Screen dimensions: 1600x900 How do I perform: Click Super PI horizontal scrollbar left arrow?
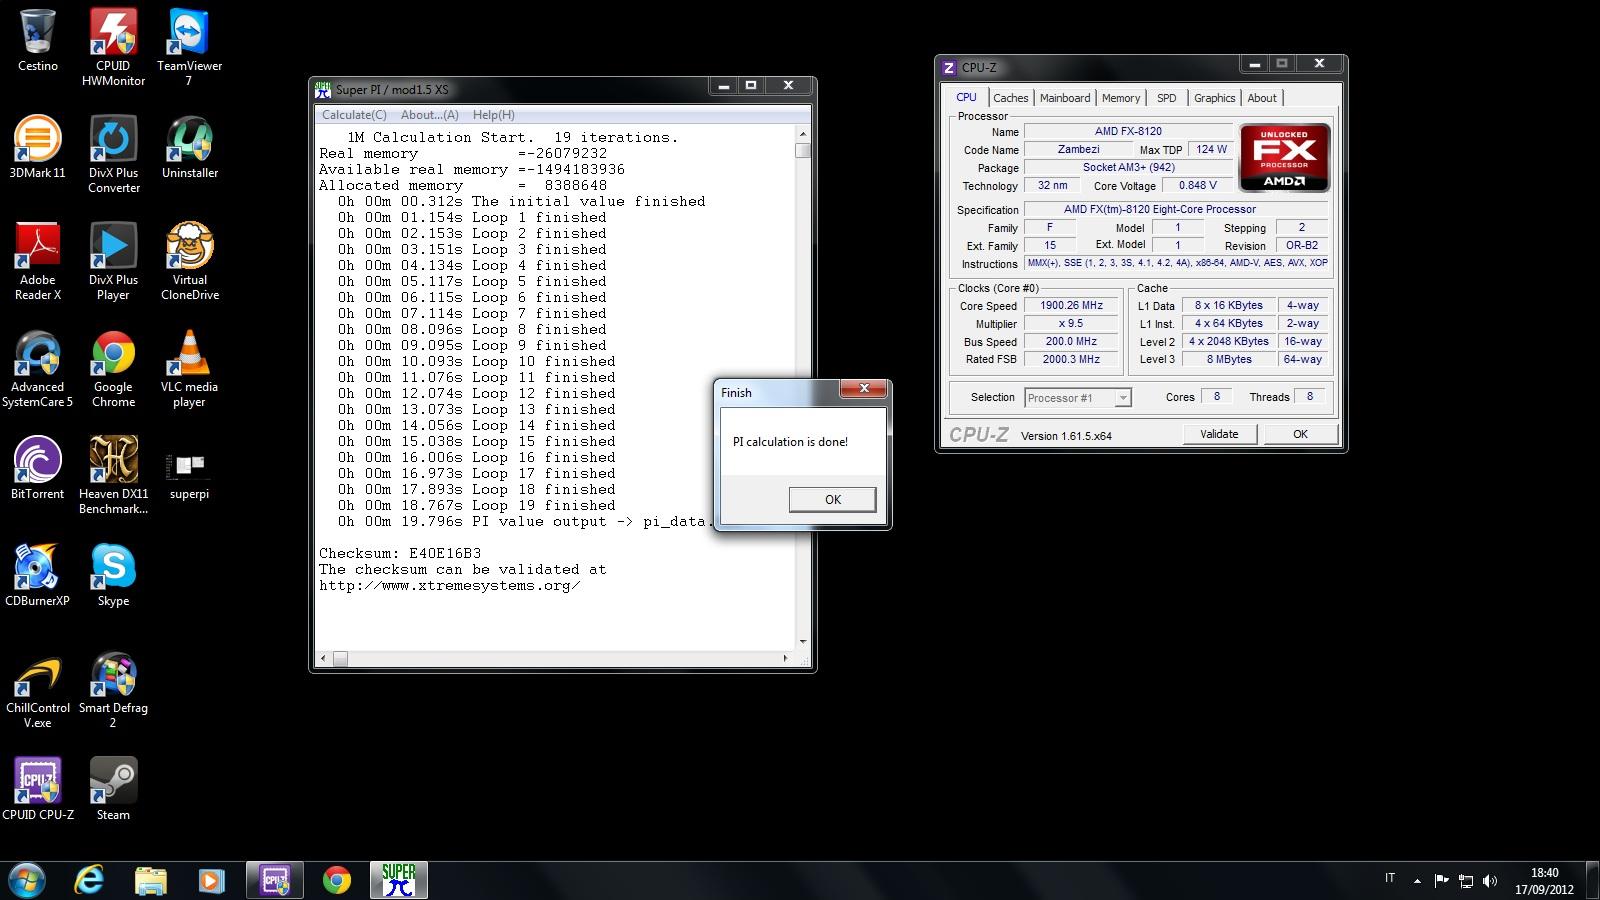[322, 659]
